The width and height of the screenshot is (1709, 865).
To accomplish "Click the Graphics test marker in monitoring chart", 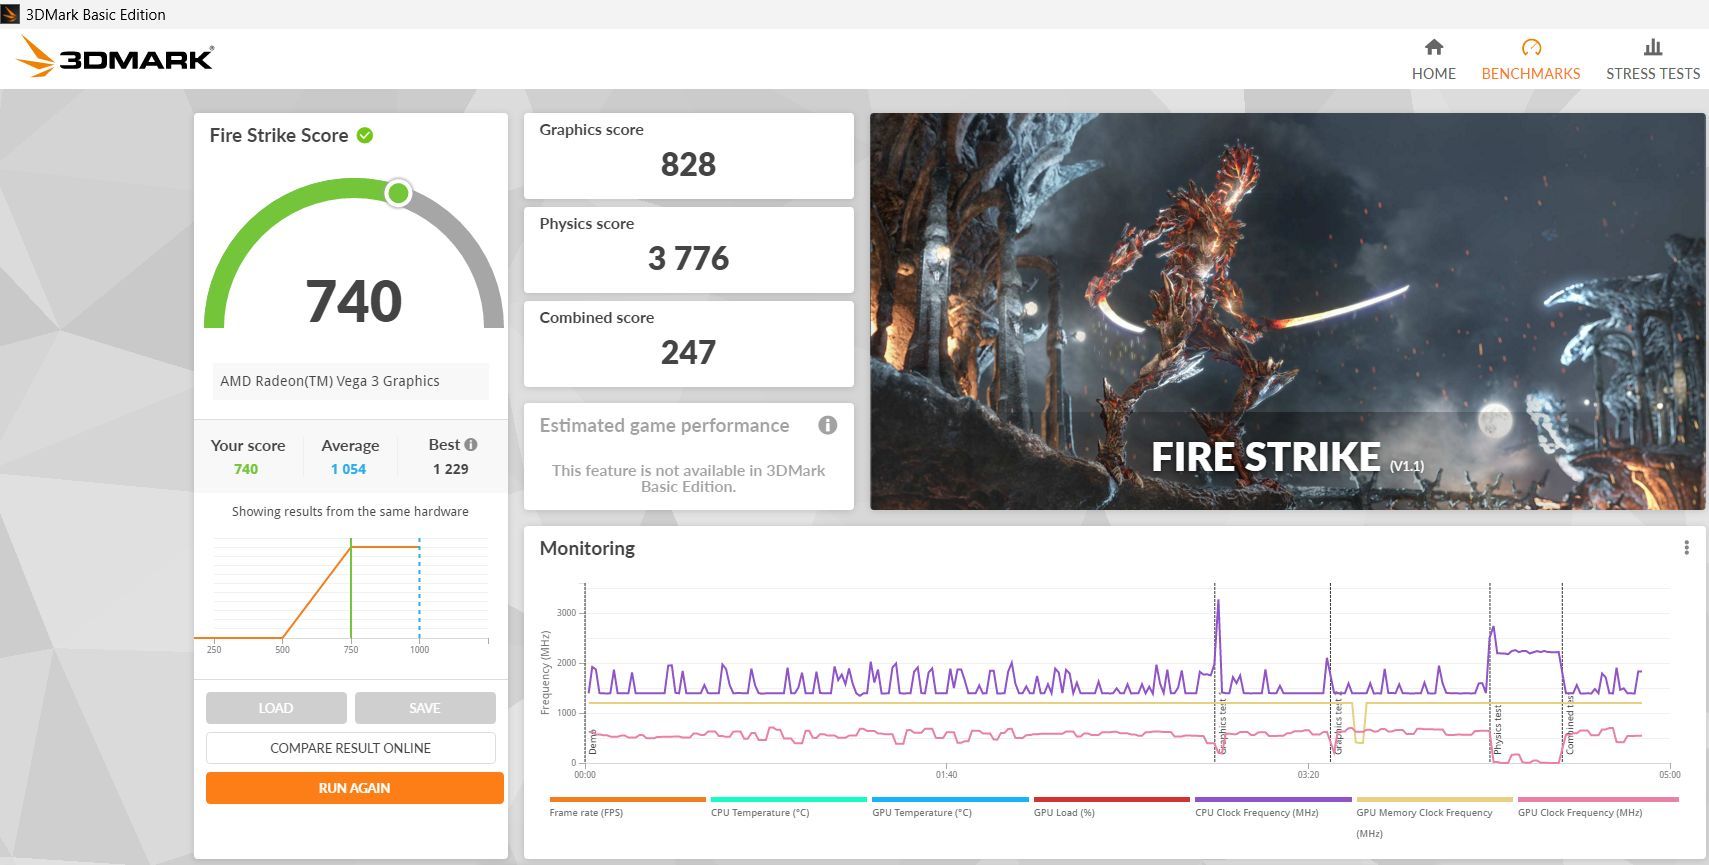I will (1222, 728).
